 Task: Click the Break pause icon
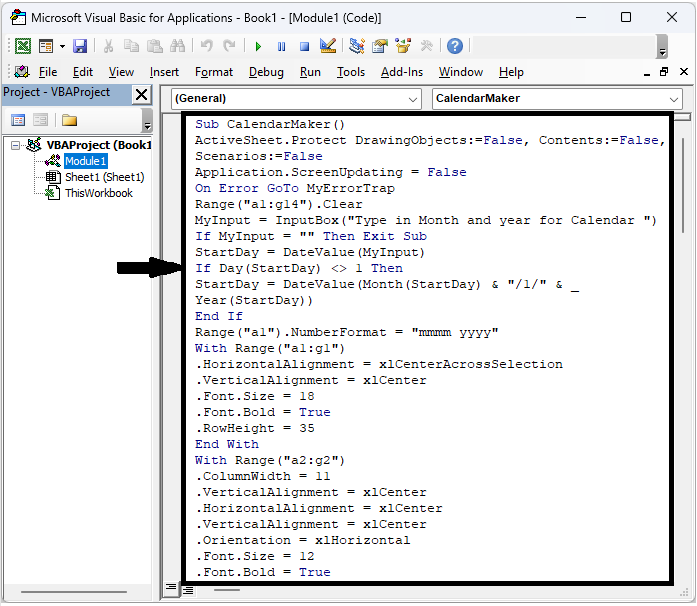click(x=281, y=46)
